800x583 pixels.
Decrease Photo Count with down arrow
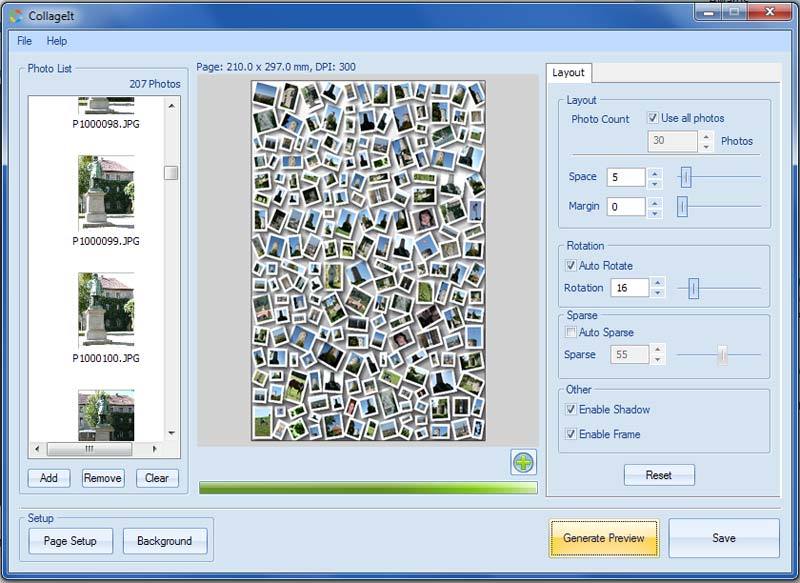(x=706, y=146)
